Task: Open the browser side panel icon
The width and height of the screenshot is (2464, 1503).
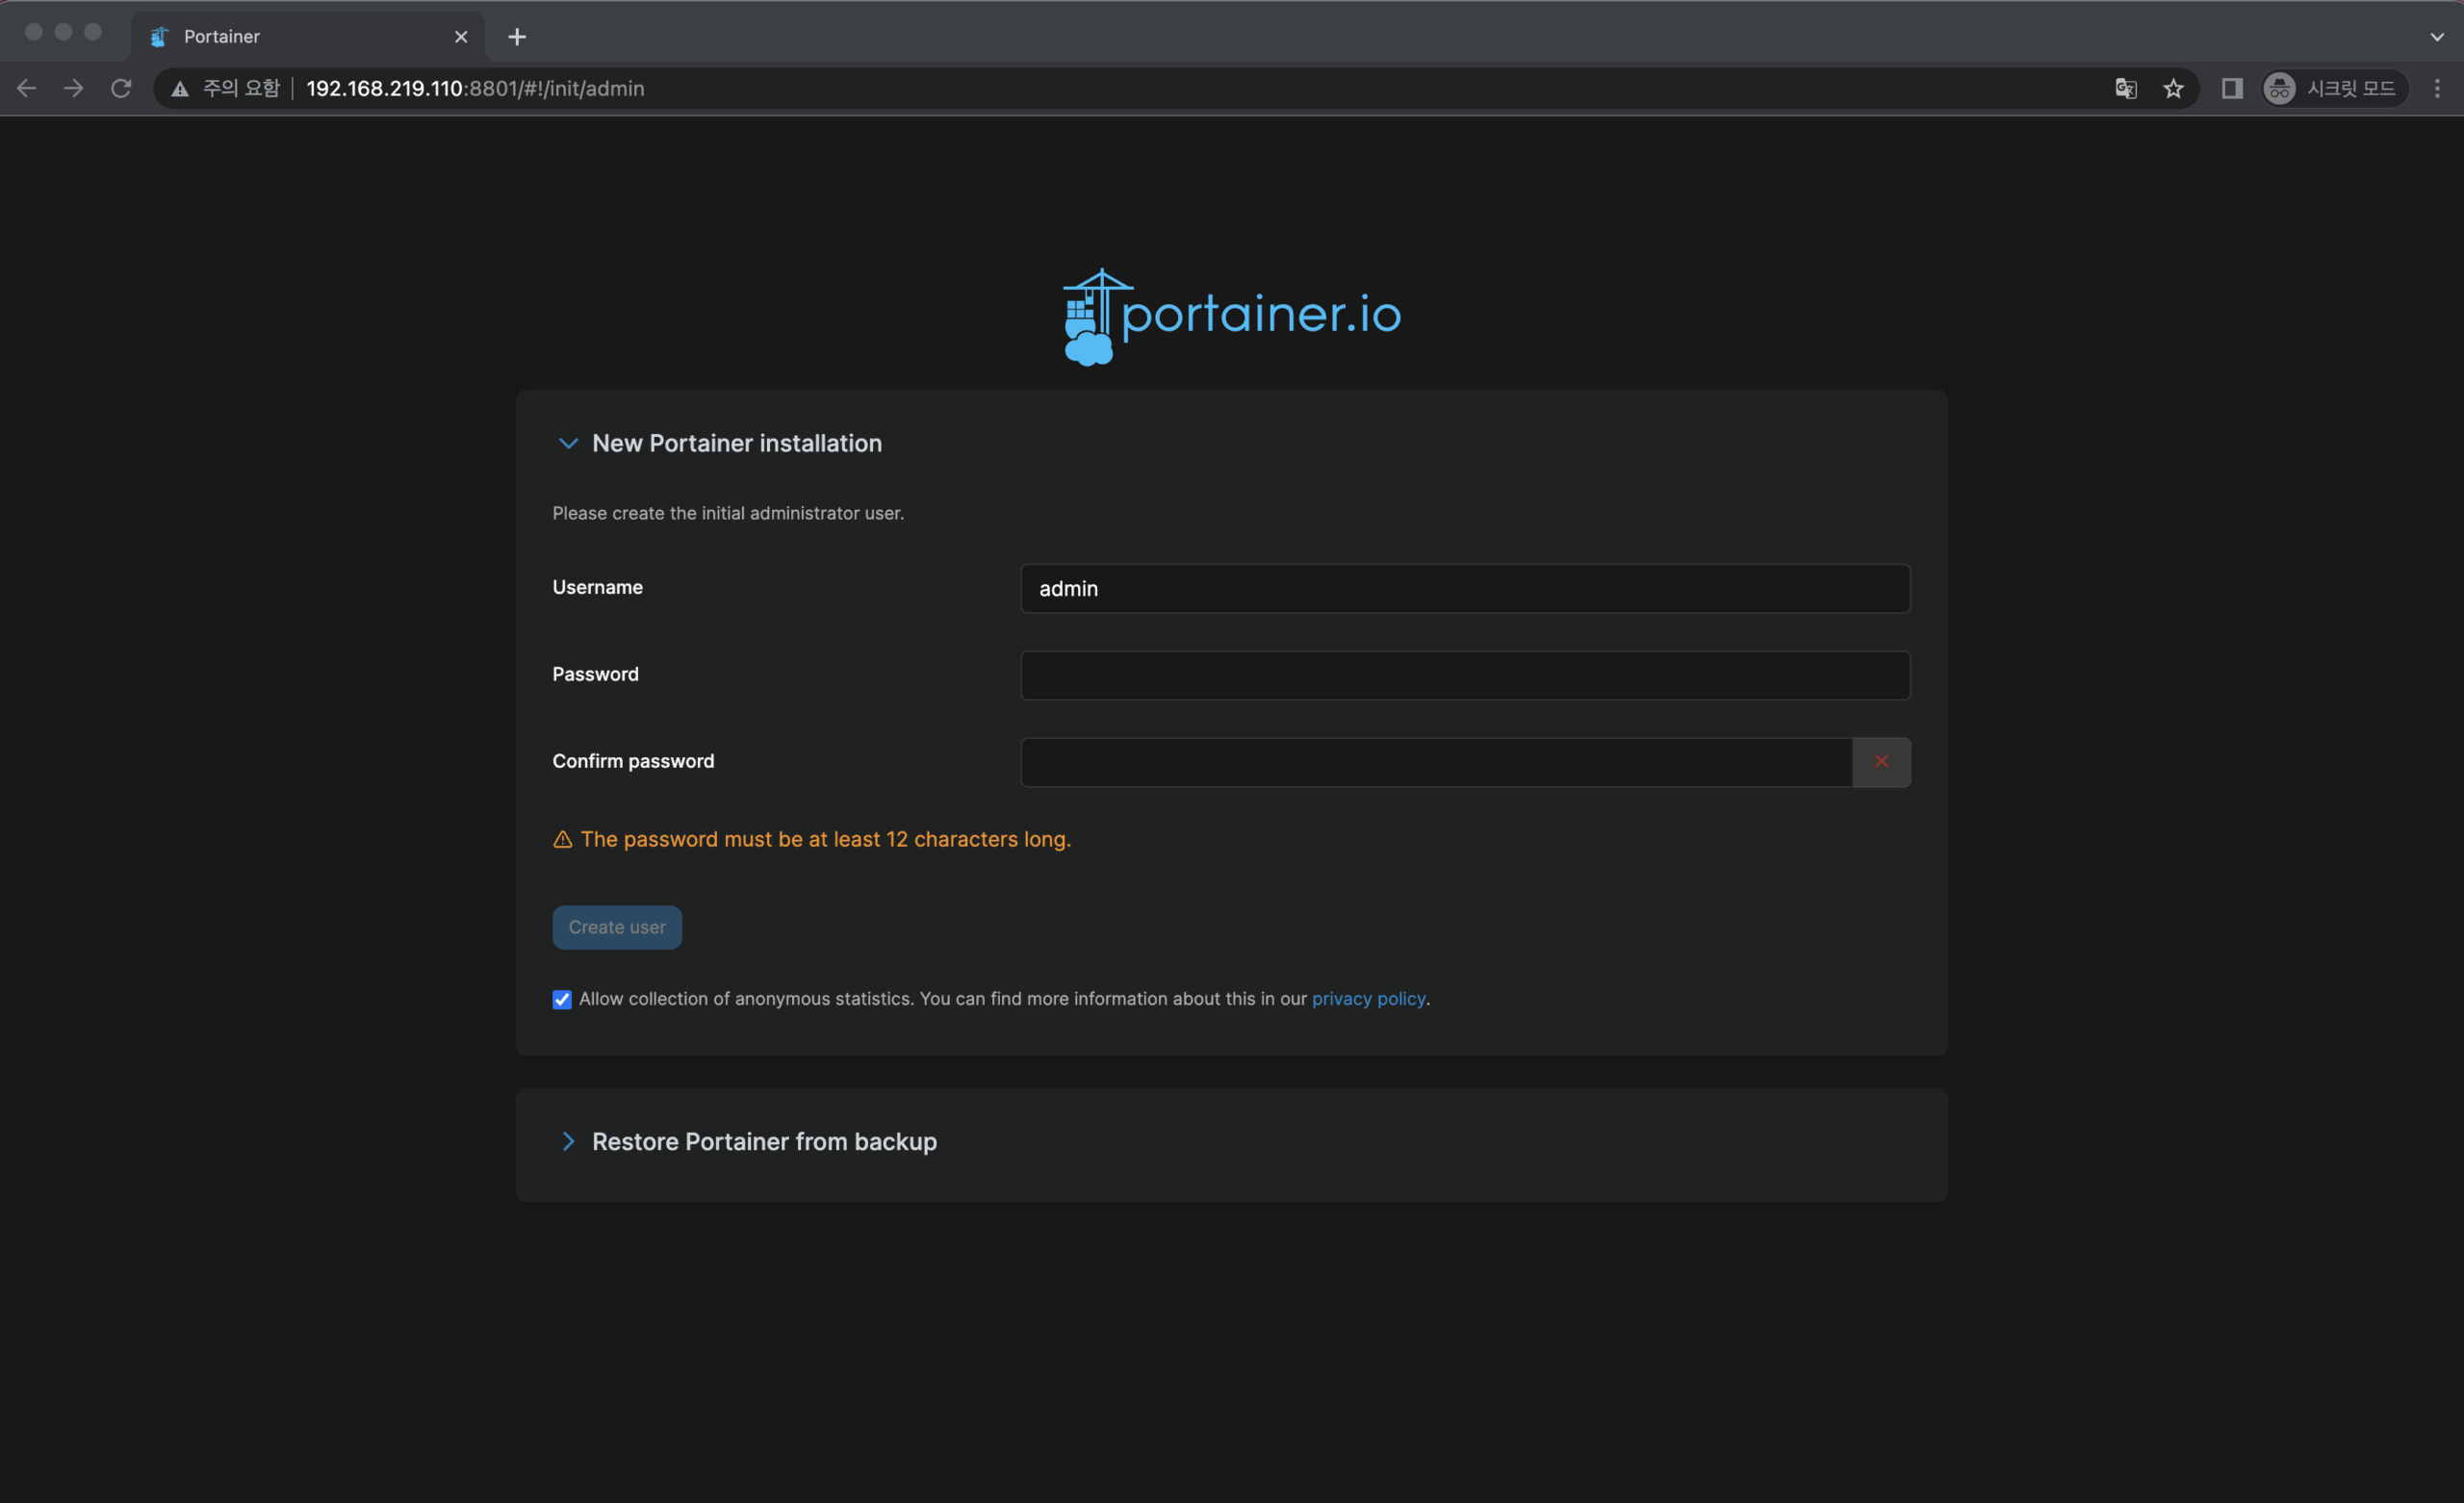Action: pos(2232,88)
